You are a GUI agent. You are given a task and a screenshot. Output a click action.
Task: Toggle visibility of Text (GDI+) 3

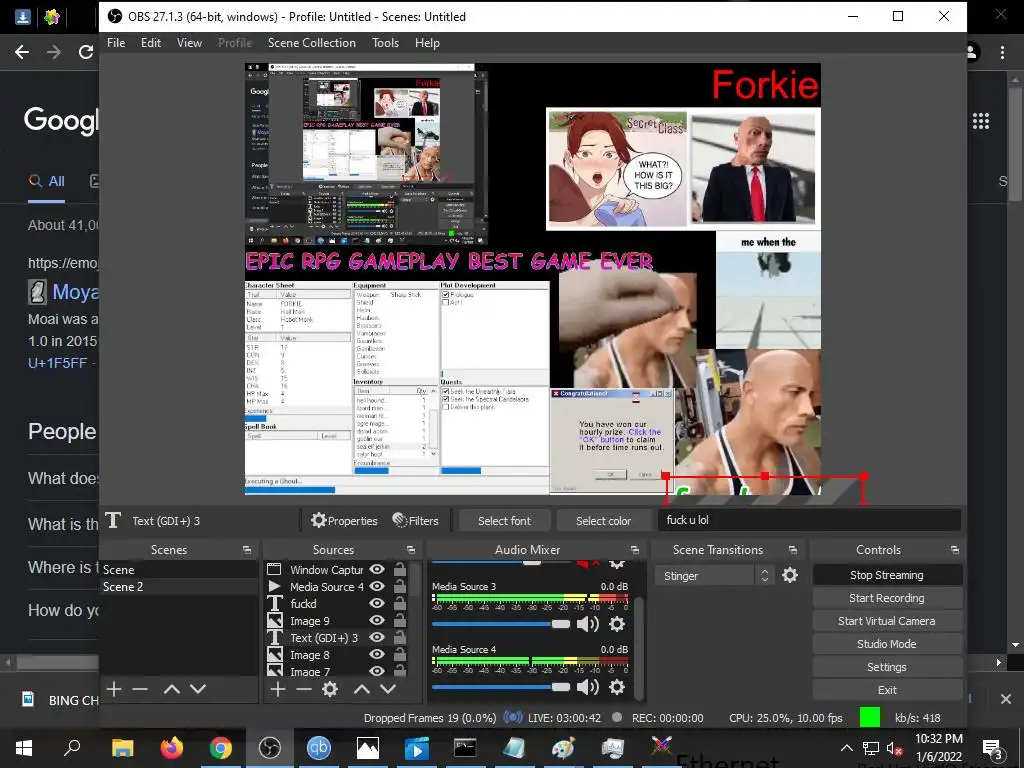[377, 637]
